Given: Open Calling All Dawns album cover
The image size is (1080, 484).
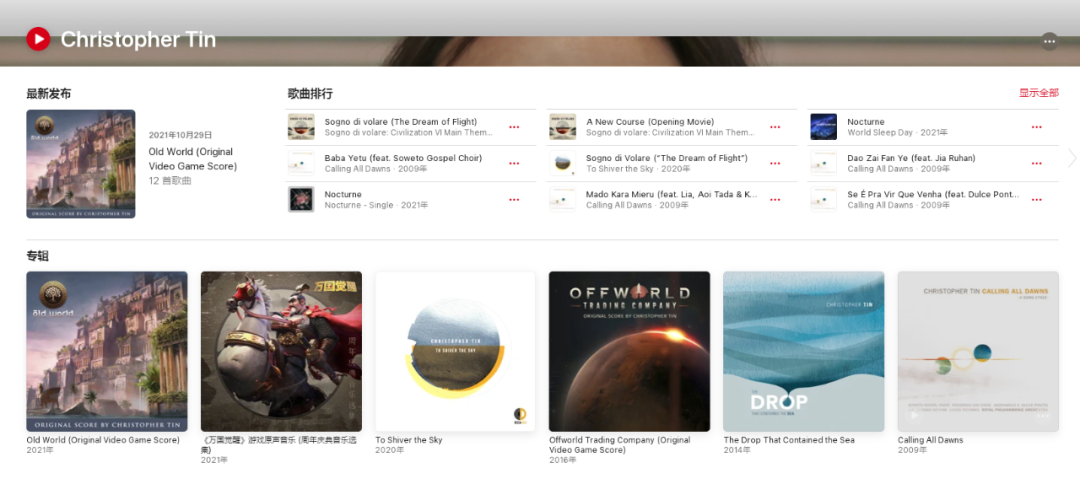Looking at the screenshot, I should point(978,351).
